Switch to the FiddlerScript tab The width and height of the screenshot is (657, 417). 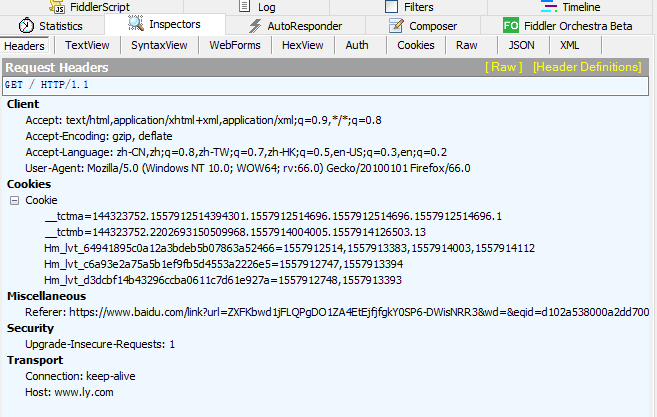(92, 7)
